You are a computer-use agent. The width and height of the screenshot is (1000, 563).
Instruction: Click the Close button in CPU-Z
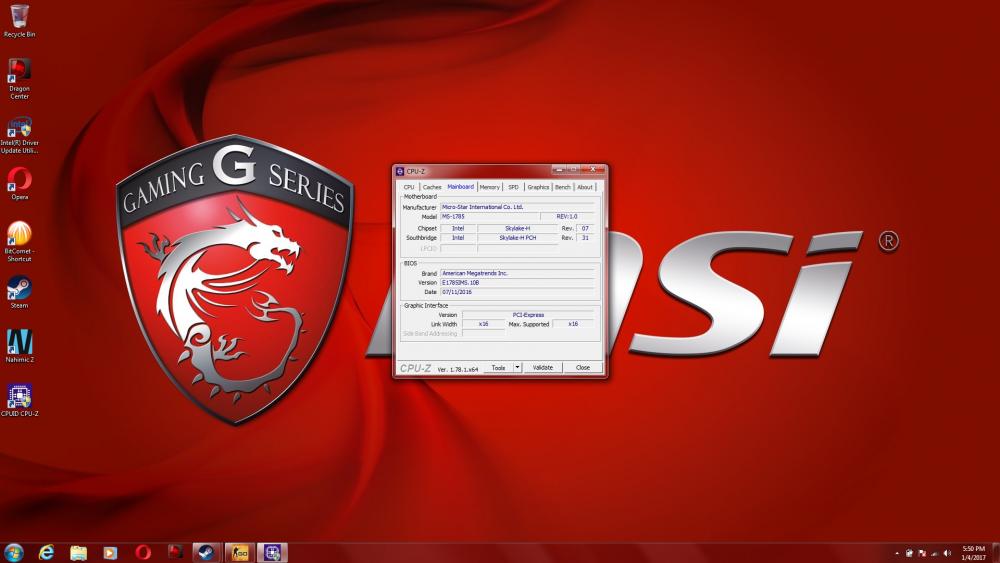(582, 368)
